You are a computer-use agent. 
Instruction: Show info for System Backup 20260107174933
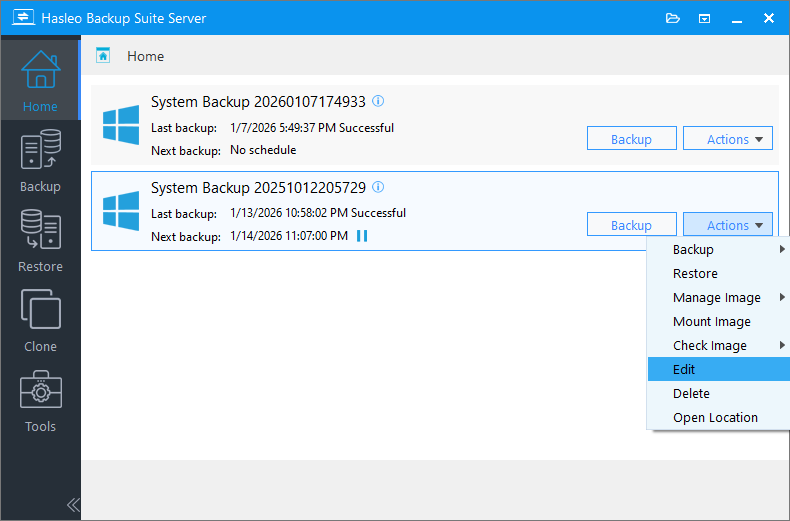coord(378,101)
